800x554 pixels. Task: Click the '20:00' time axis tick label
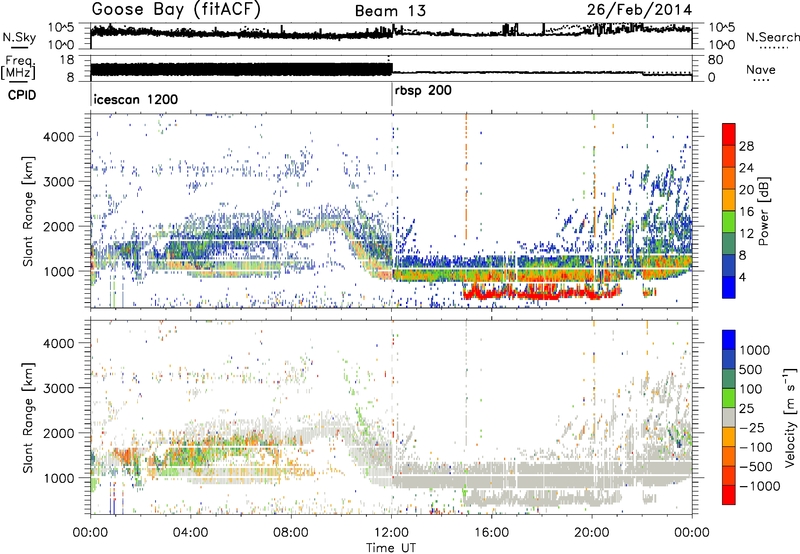(x=592, y=533)
